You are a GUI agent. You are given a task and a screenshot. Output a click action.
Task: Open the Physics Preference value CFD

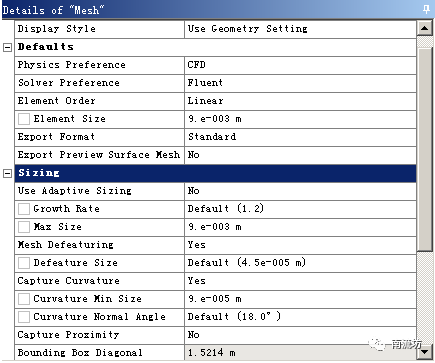tap(300, 65)
